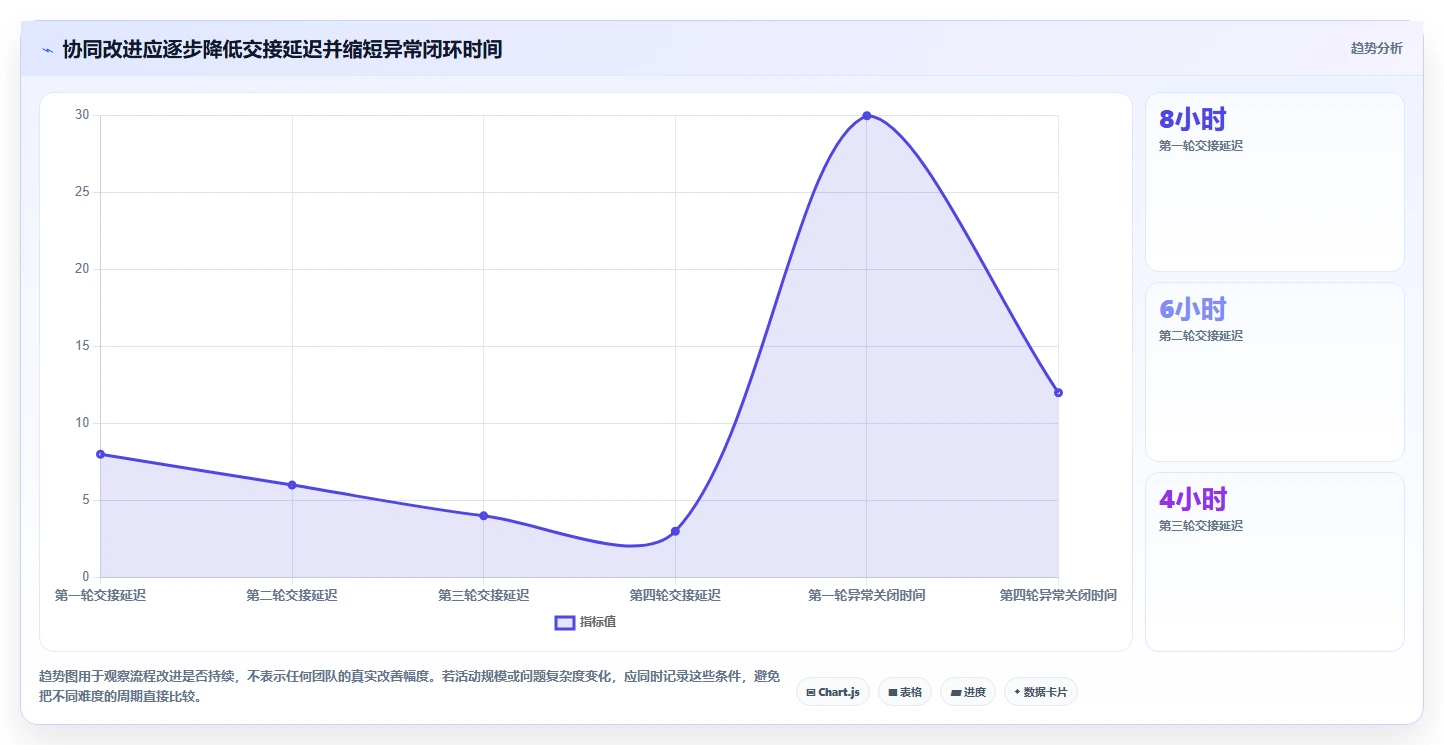Image resolution: width=1444 pixels, height=745 pixels.
Task: Open the 6小时 stat card
Action: click(x=1275, y=372)
